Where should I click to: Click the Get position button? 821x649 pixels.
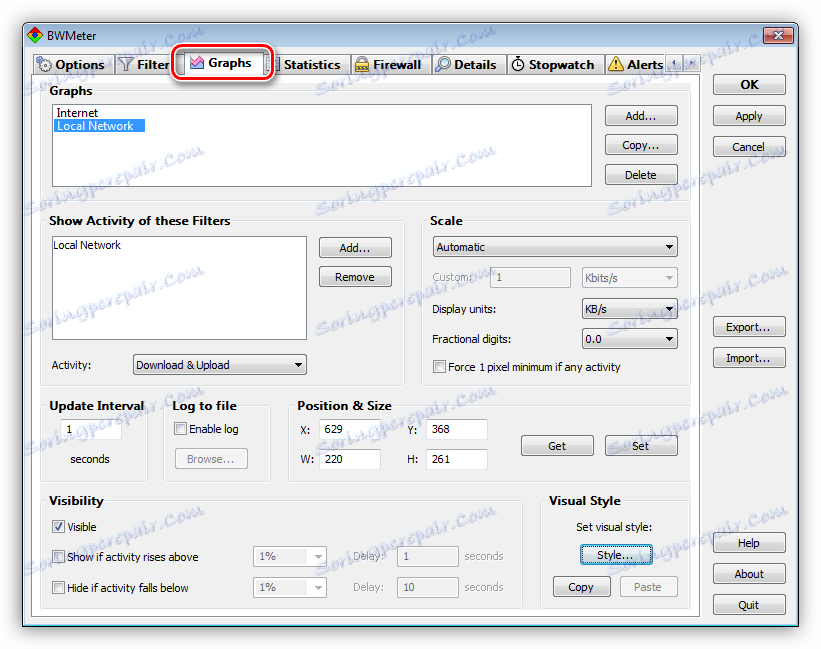[557, 446]
